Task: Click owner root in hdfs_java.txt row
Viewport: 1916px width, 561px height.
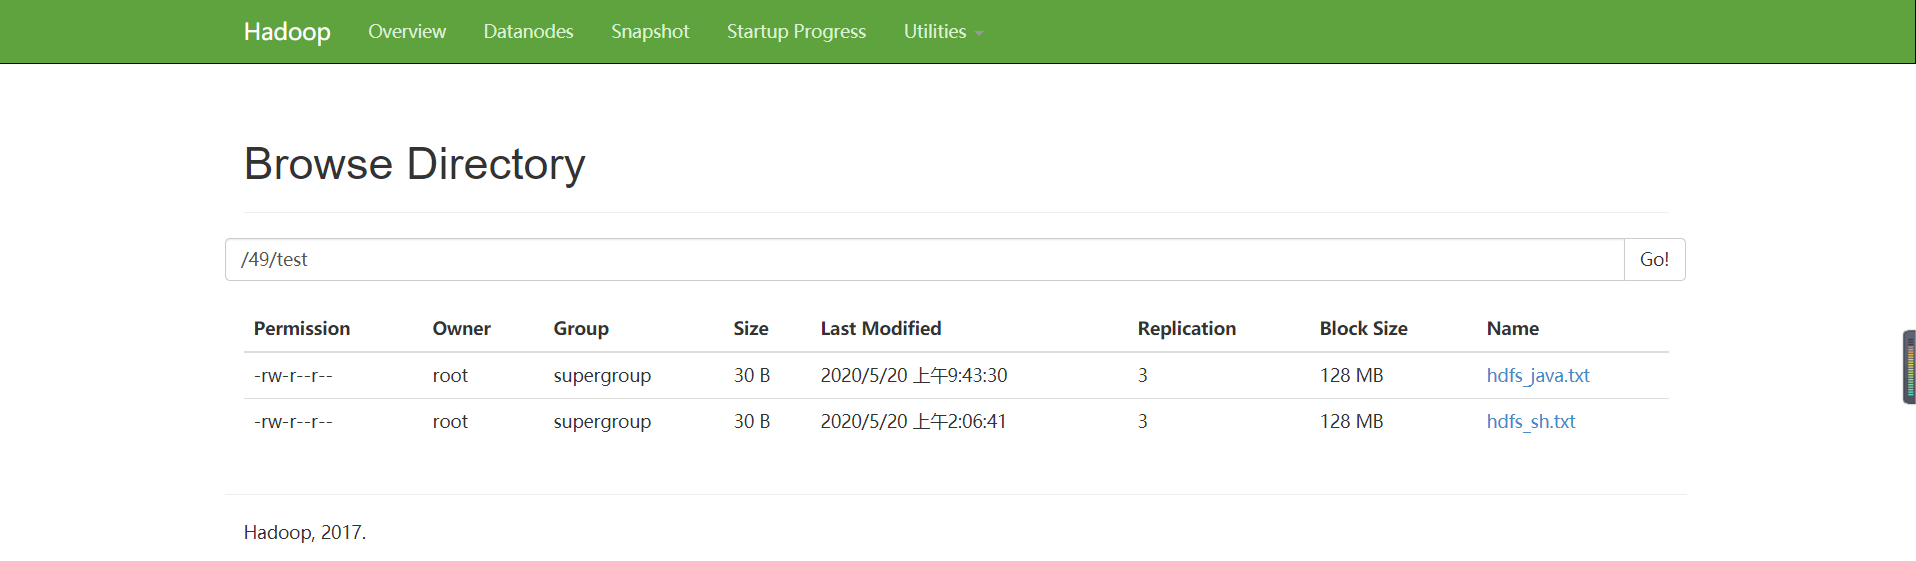Action: coord(450,376)
